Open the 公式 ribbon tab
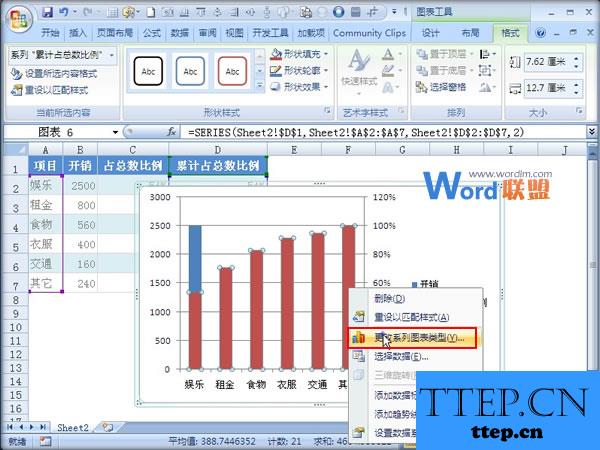600x450 pixels. coord(152,33)
